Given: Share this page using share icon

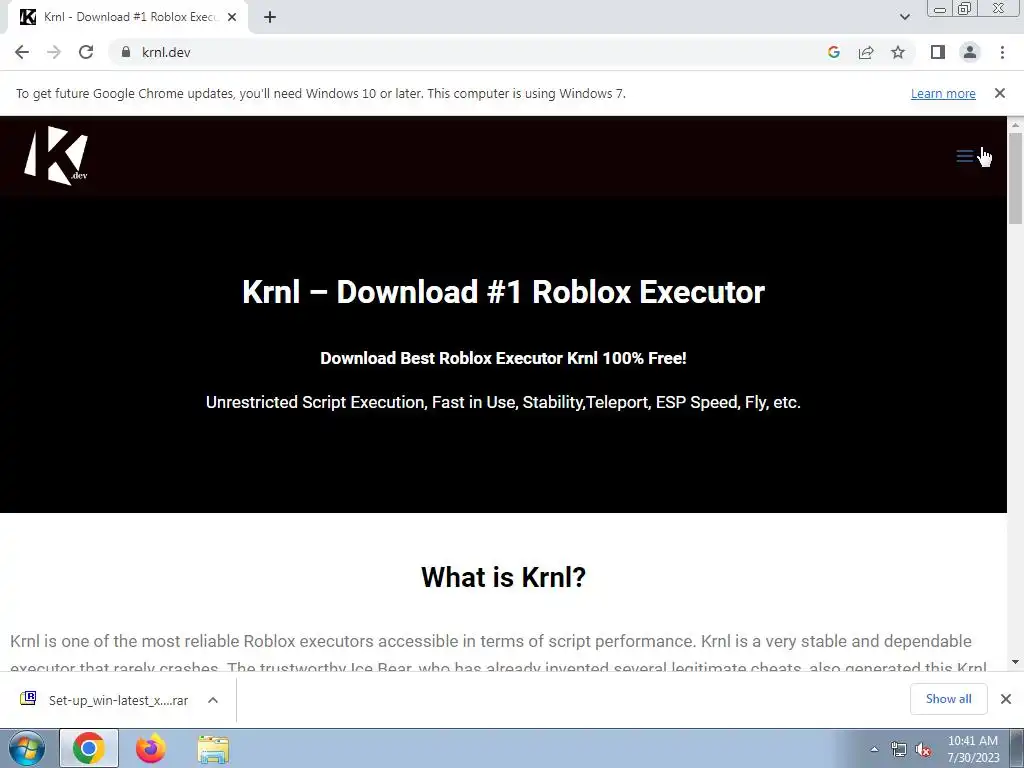Looking at the screenshot, I should point(866,52).
